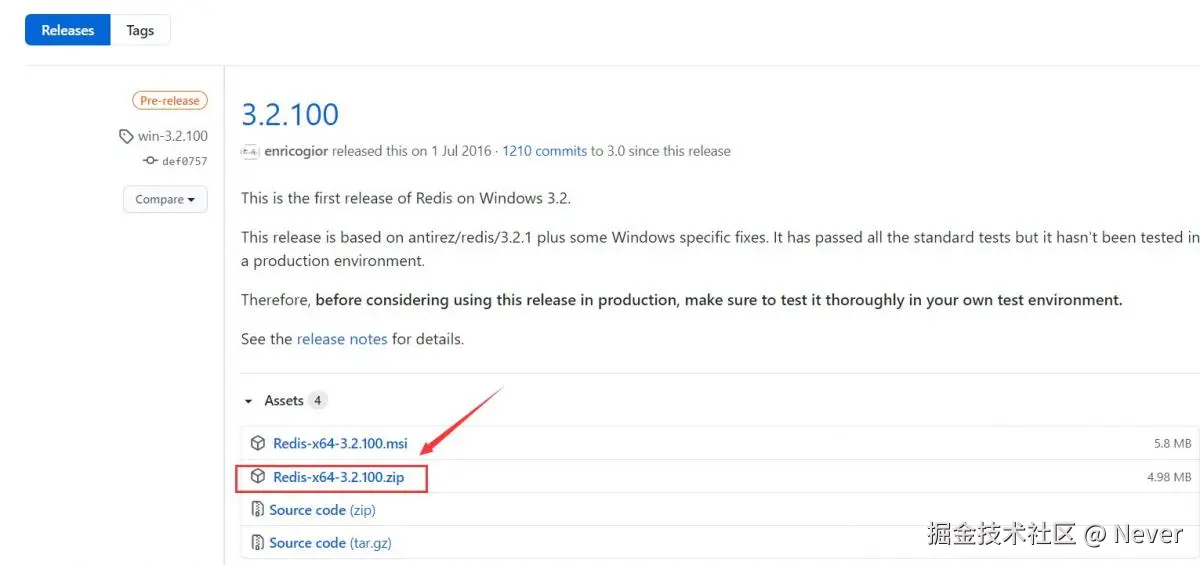Open commit hash def0757

(x=185, y=161)
